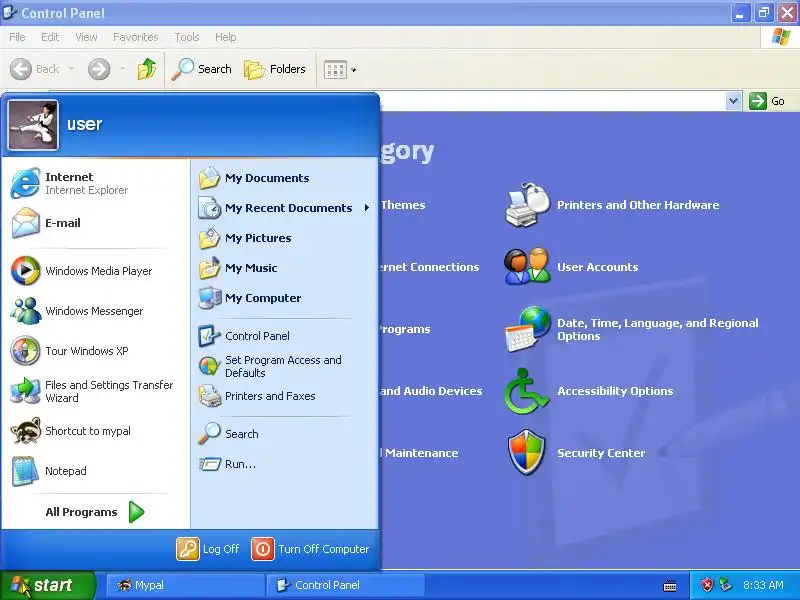Screen dimensions: 800x600
Task: Open My Computer
Action: pos(284,298)
